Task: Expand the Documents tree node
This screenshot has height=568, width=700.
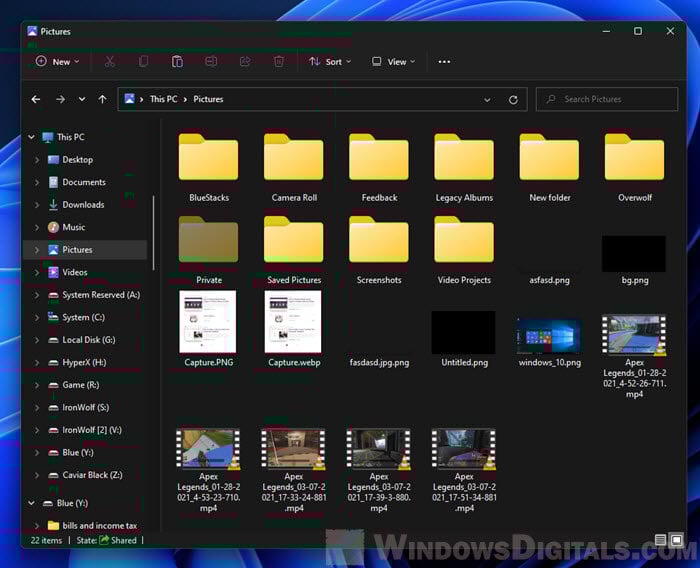Action: 37,182
